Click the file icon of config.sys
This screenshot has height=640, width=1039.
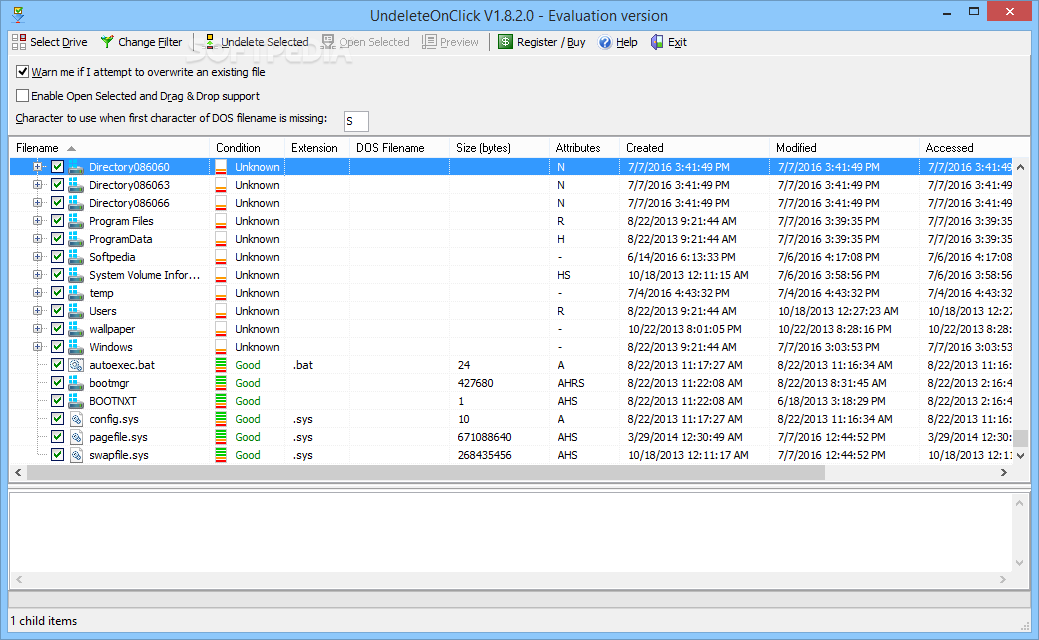[x=76, y=419]
